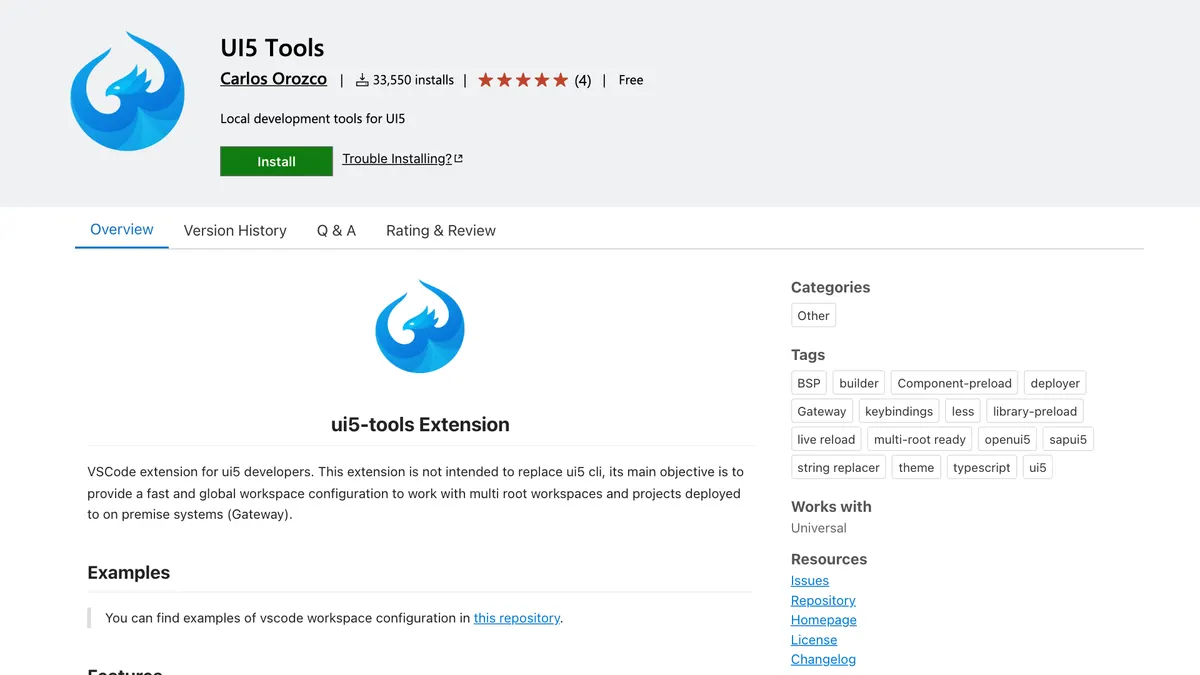This screenshot has height=675, width=1200.
Task: Select the deployer tag
Action: coord(1055,383)
